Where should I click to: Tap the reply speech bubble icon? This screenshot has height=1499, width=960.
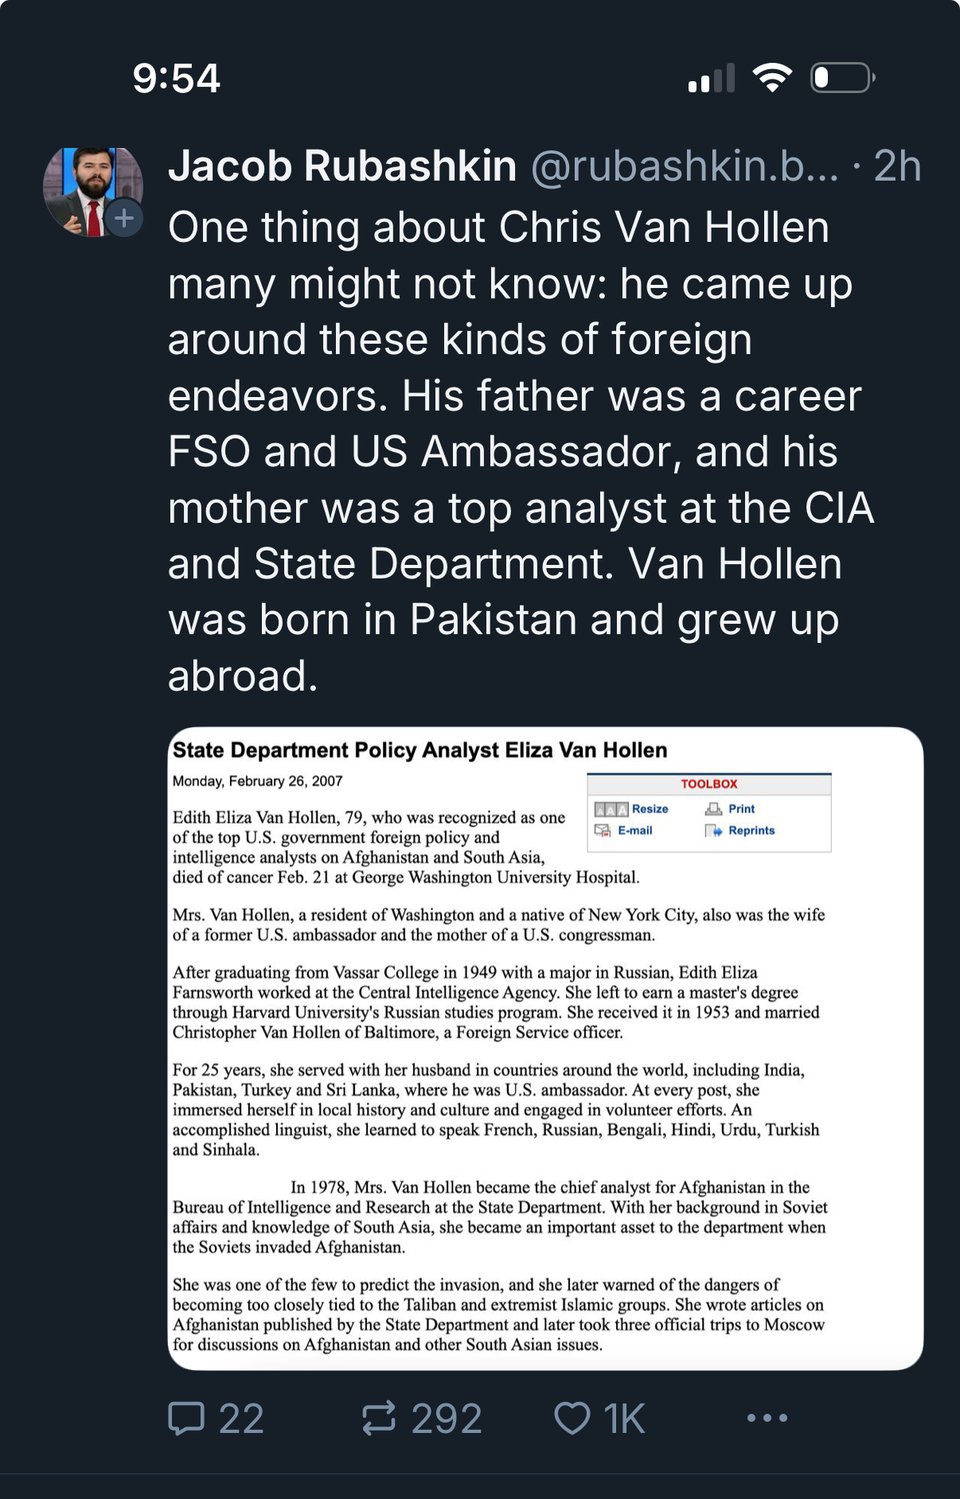[187, 1418]
